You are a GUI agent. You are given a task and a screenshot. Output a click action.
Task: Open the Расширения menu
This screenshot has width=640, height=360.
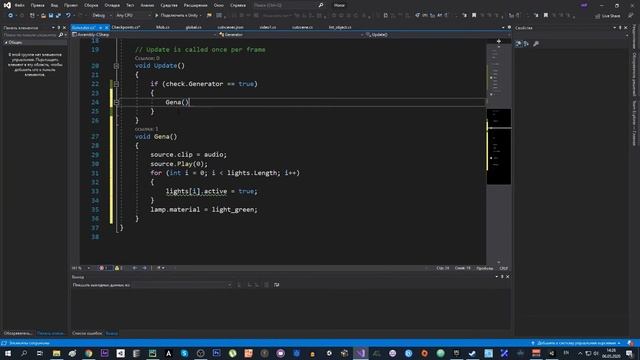[196, 5]
